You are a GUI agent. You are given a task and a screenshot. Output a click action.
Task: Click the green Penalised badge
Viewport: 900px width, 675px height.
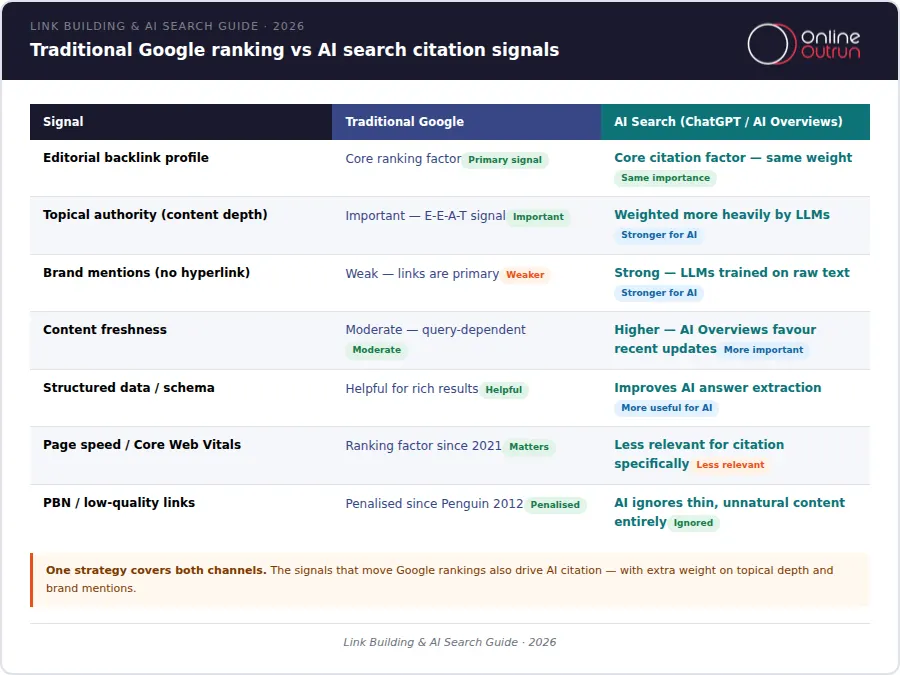point(555,505)
